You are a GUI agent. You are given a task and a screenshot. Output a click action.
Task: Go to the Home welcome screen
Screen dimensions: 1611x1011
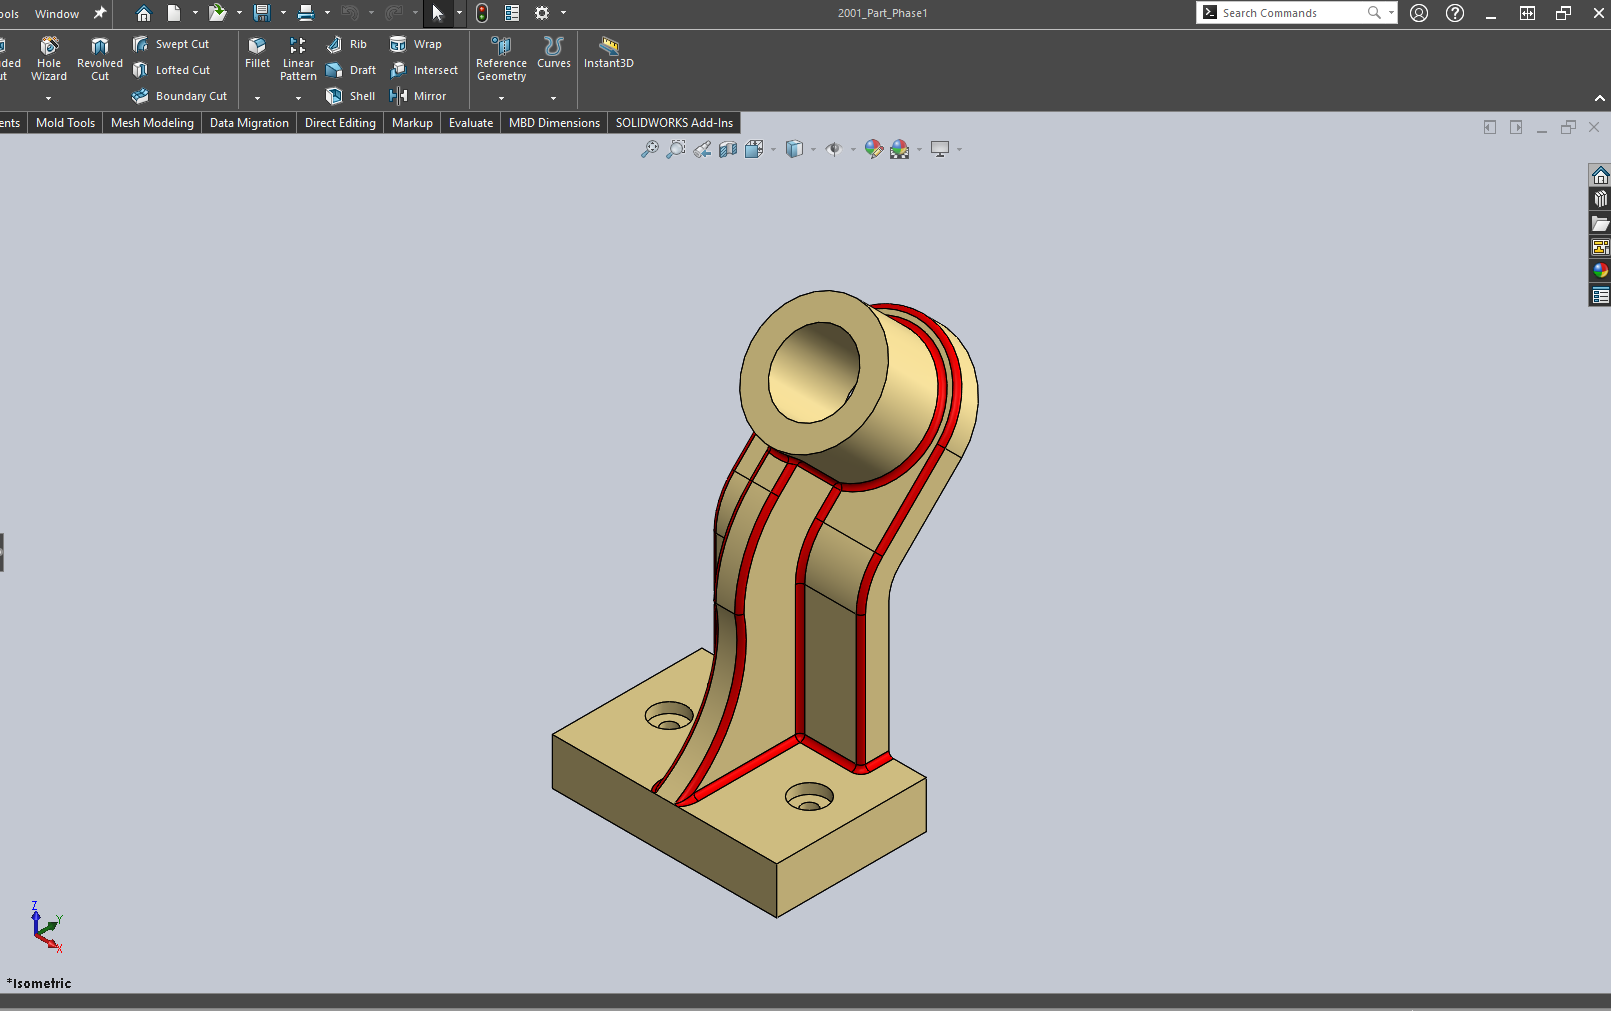click(144, 13)
